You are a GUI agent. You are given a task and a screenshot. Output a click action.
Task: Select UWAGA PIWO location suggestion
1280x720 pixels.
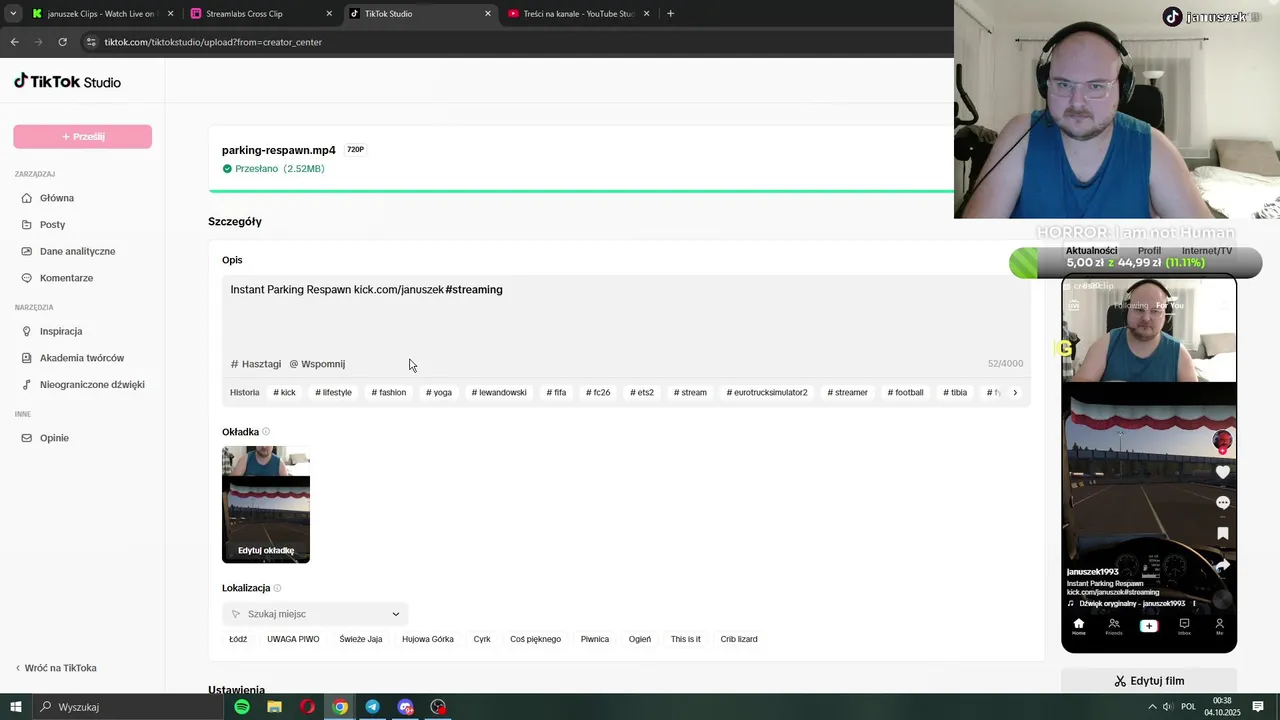click(x=293, y=639)
